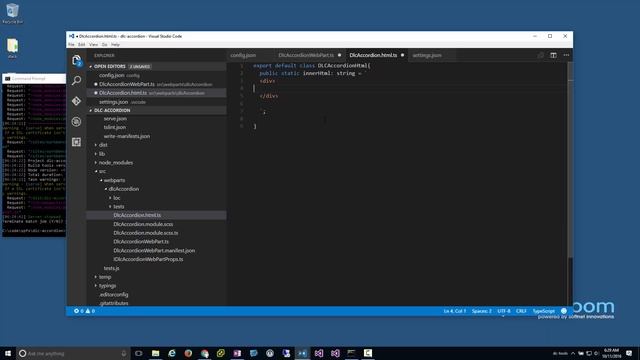Open the Search view in activity bar
Image resolution: width=640 pixels, height=360 pixels.
(76, 80)
